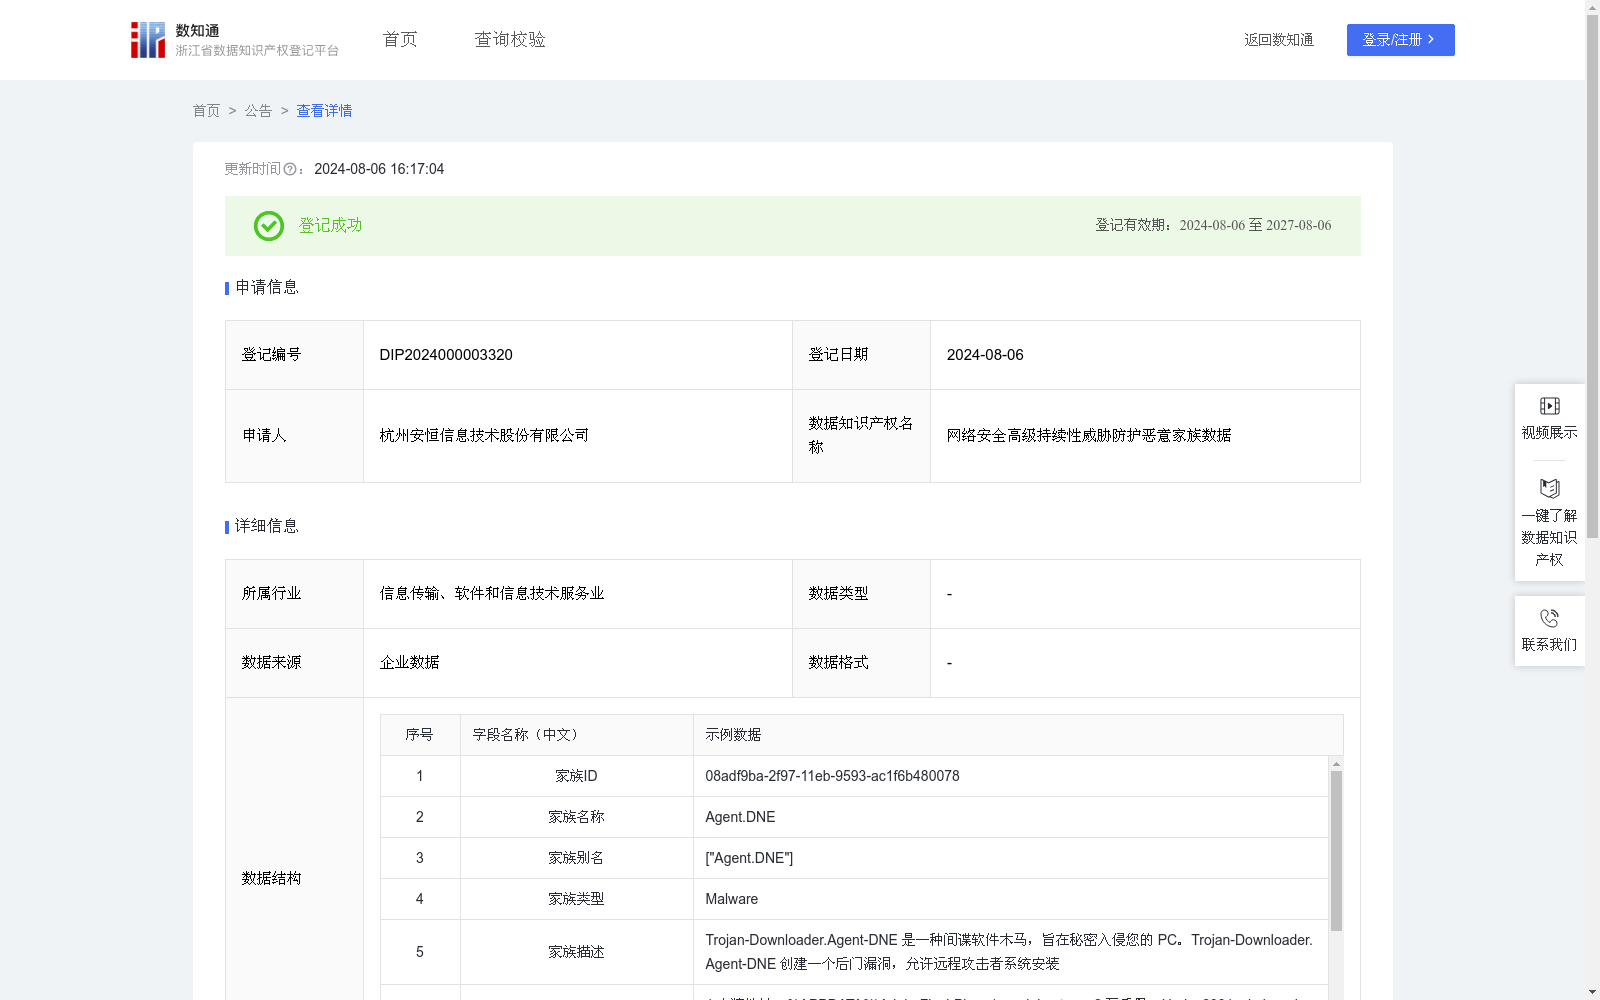The image size is (1600, 1000).
Task: Click the 所属行业 label cell
Action: point(294,594)
